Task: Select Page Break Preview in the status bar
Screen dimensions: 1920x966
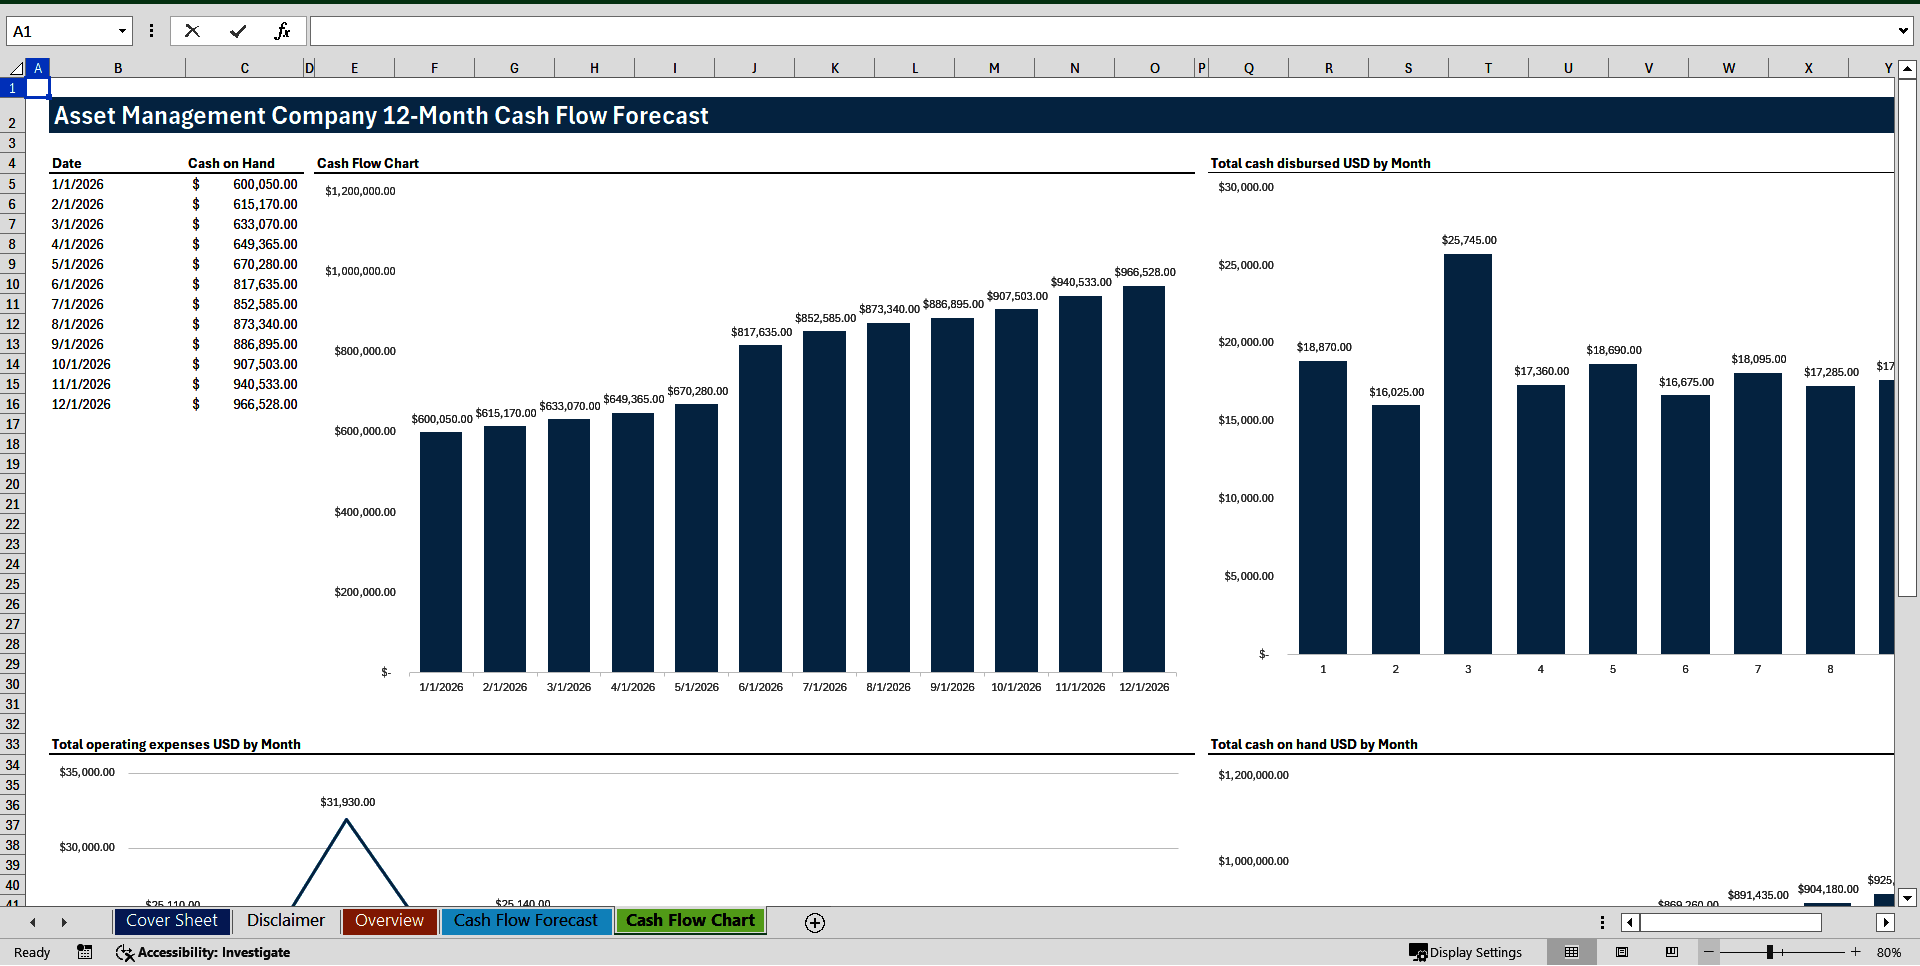Action: pyautogui.click(x=1670, y=952)
